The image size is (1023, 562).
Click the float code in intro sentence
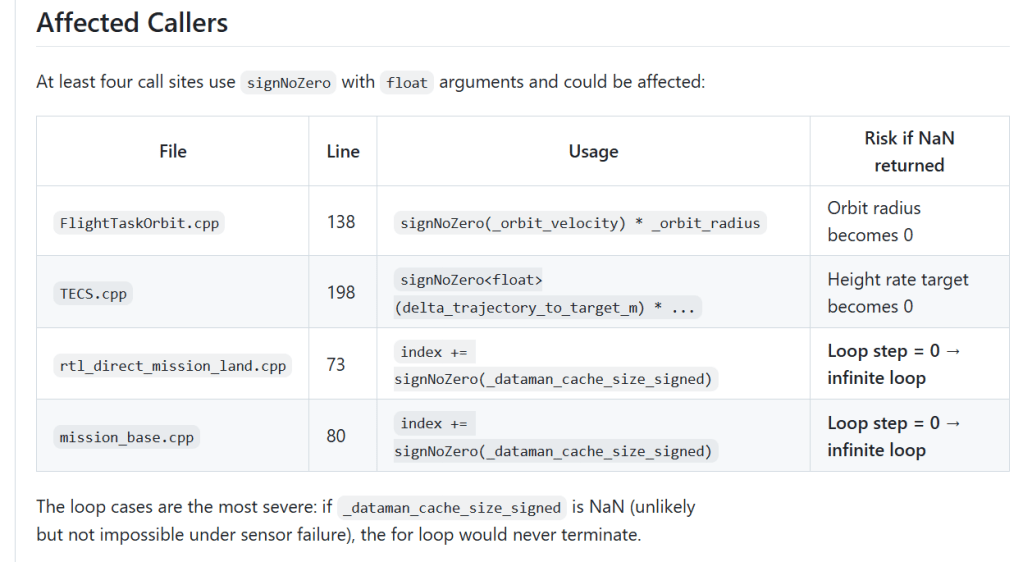click(x=407, y=83)
